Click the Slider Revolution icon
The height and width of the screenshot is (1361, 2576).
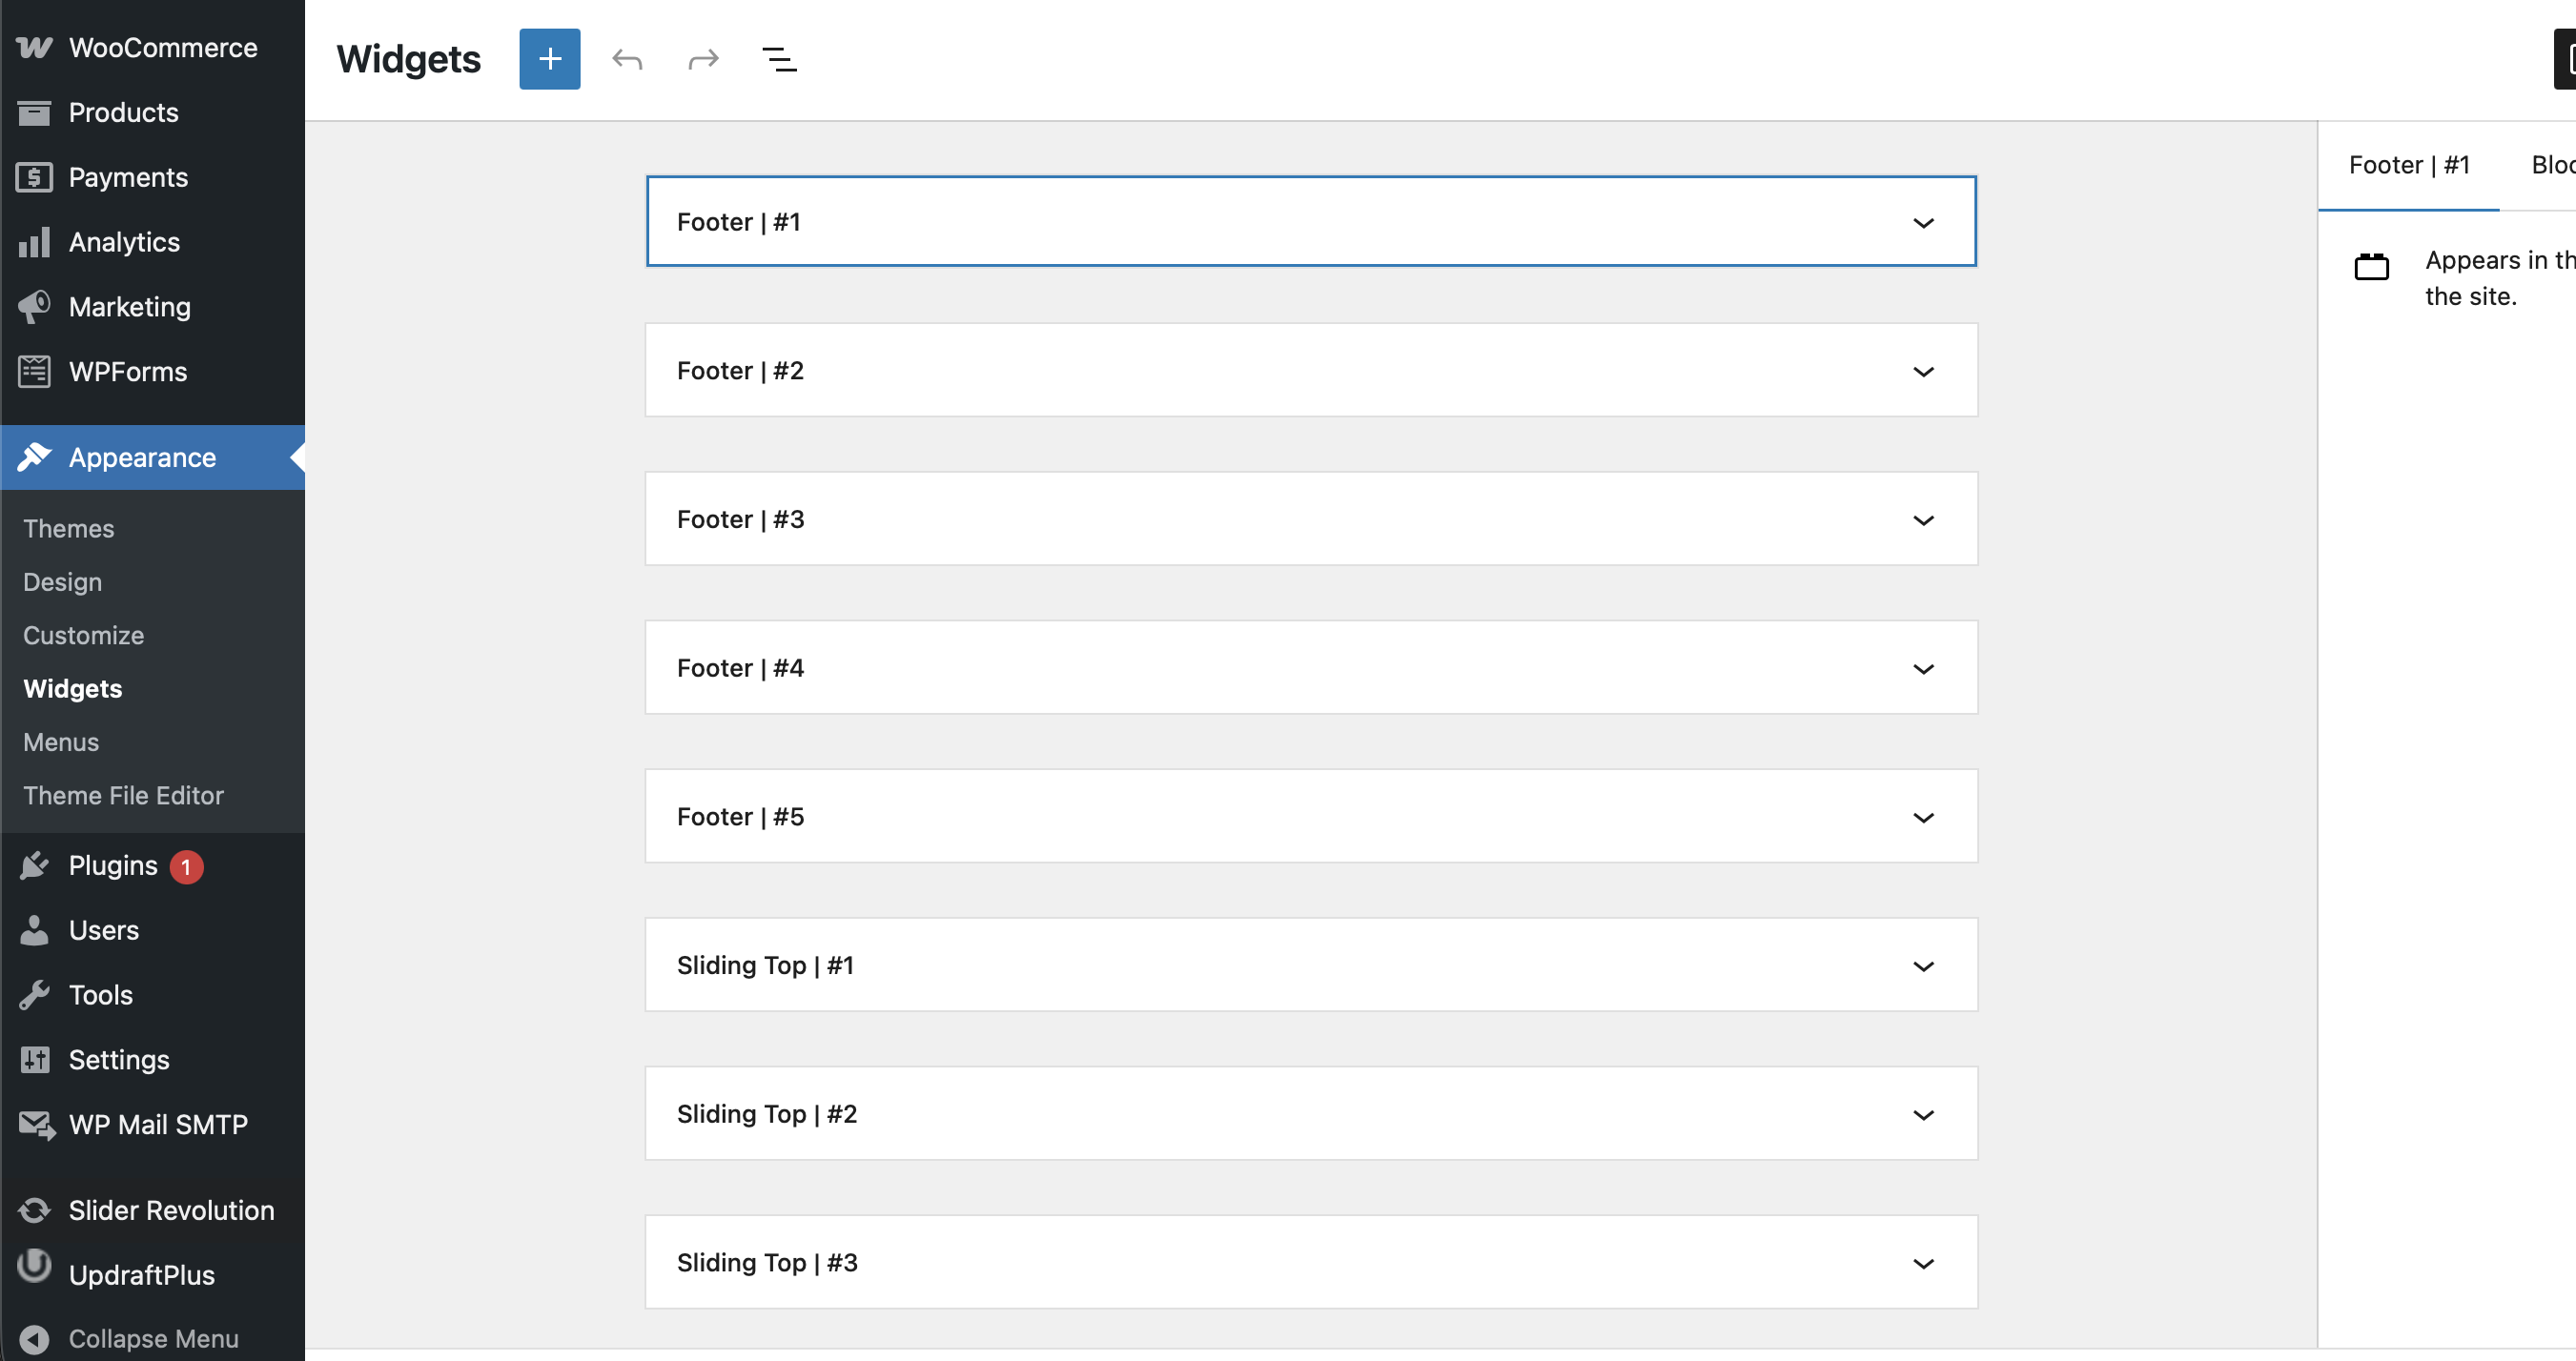[x=34, y=1210]
